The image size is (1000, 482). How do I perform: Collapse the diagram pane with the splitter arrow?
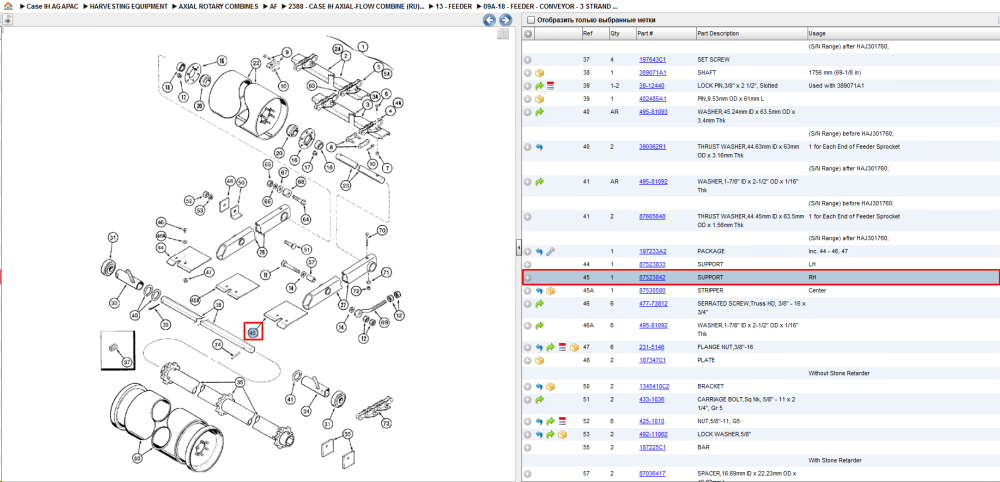pos(518,247)
